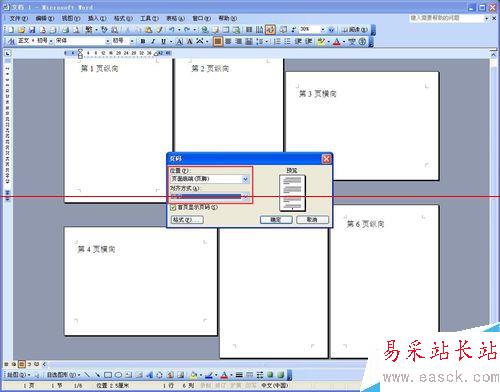Viewport: 500px width, 392px height.
Task: Select the Oval drawing tool
Action: coord(118,375)
